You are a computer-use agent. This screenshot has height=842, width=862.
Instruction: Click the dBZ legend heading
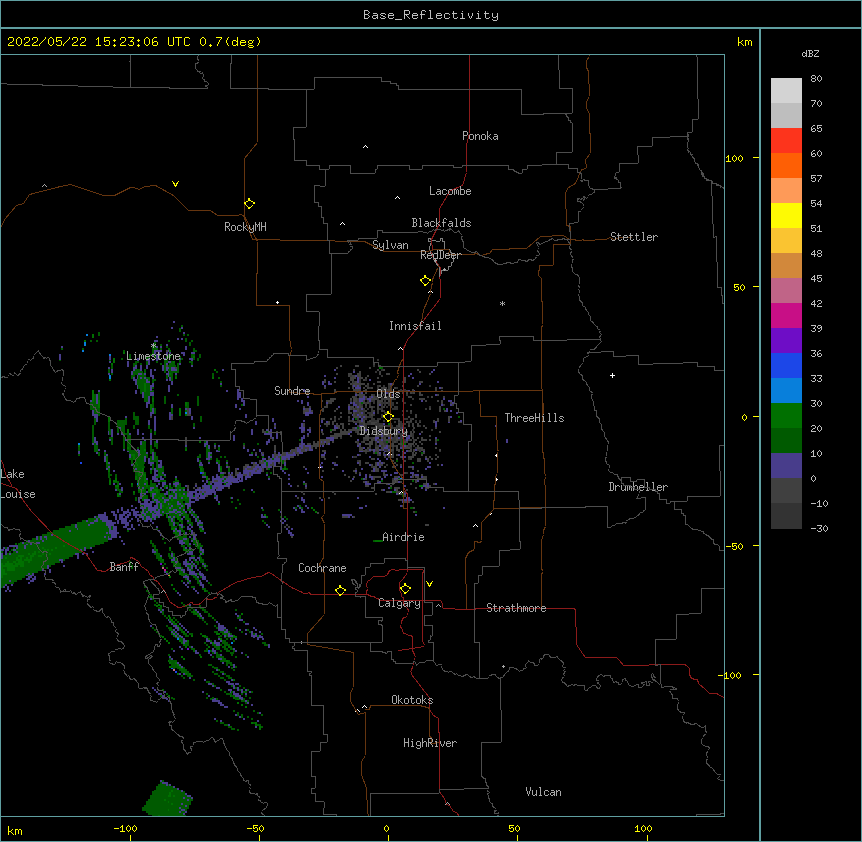point(810,53)
